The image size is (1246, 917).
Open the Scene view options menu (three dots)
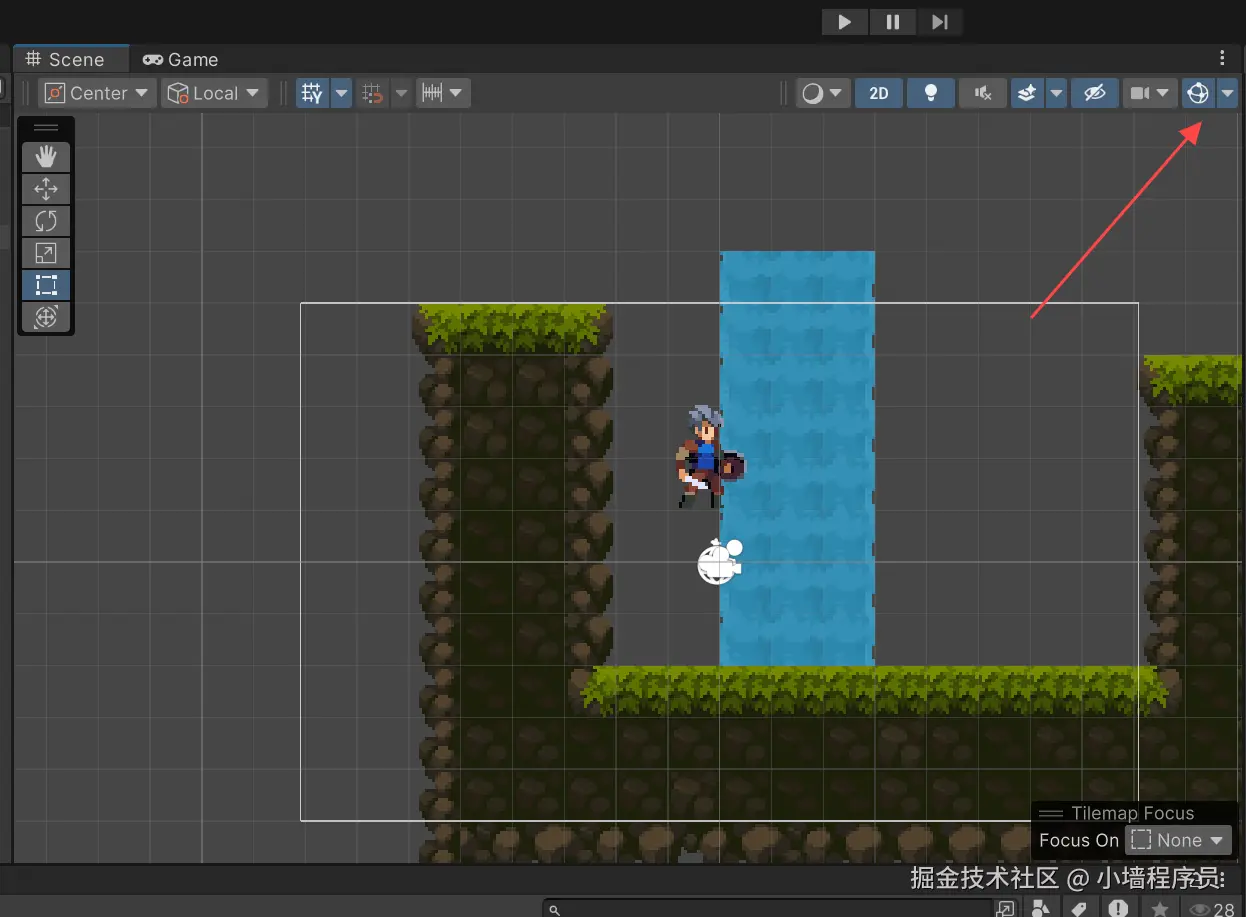pos(1222,58)
